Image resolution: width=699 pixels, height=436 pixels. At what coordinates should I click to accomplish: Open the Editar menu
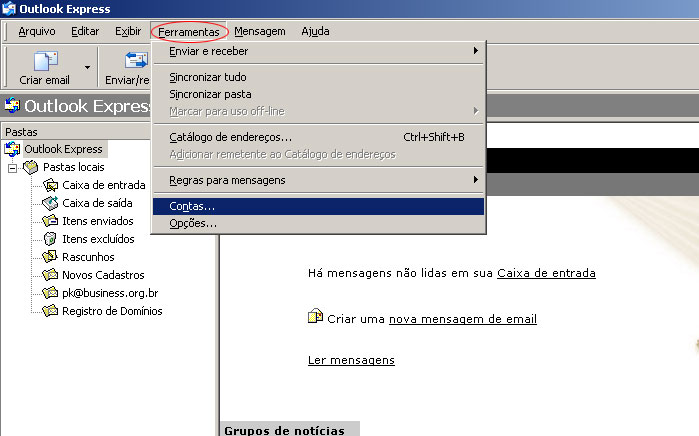coord(85,31)
